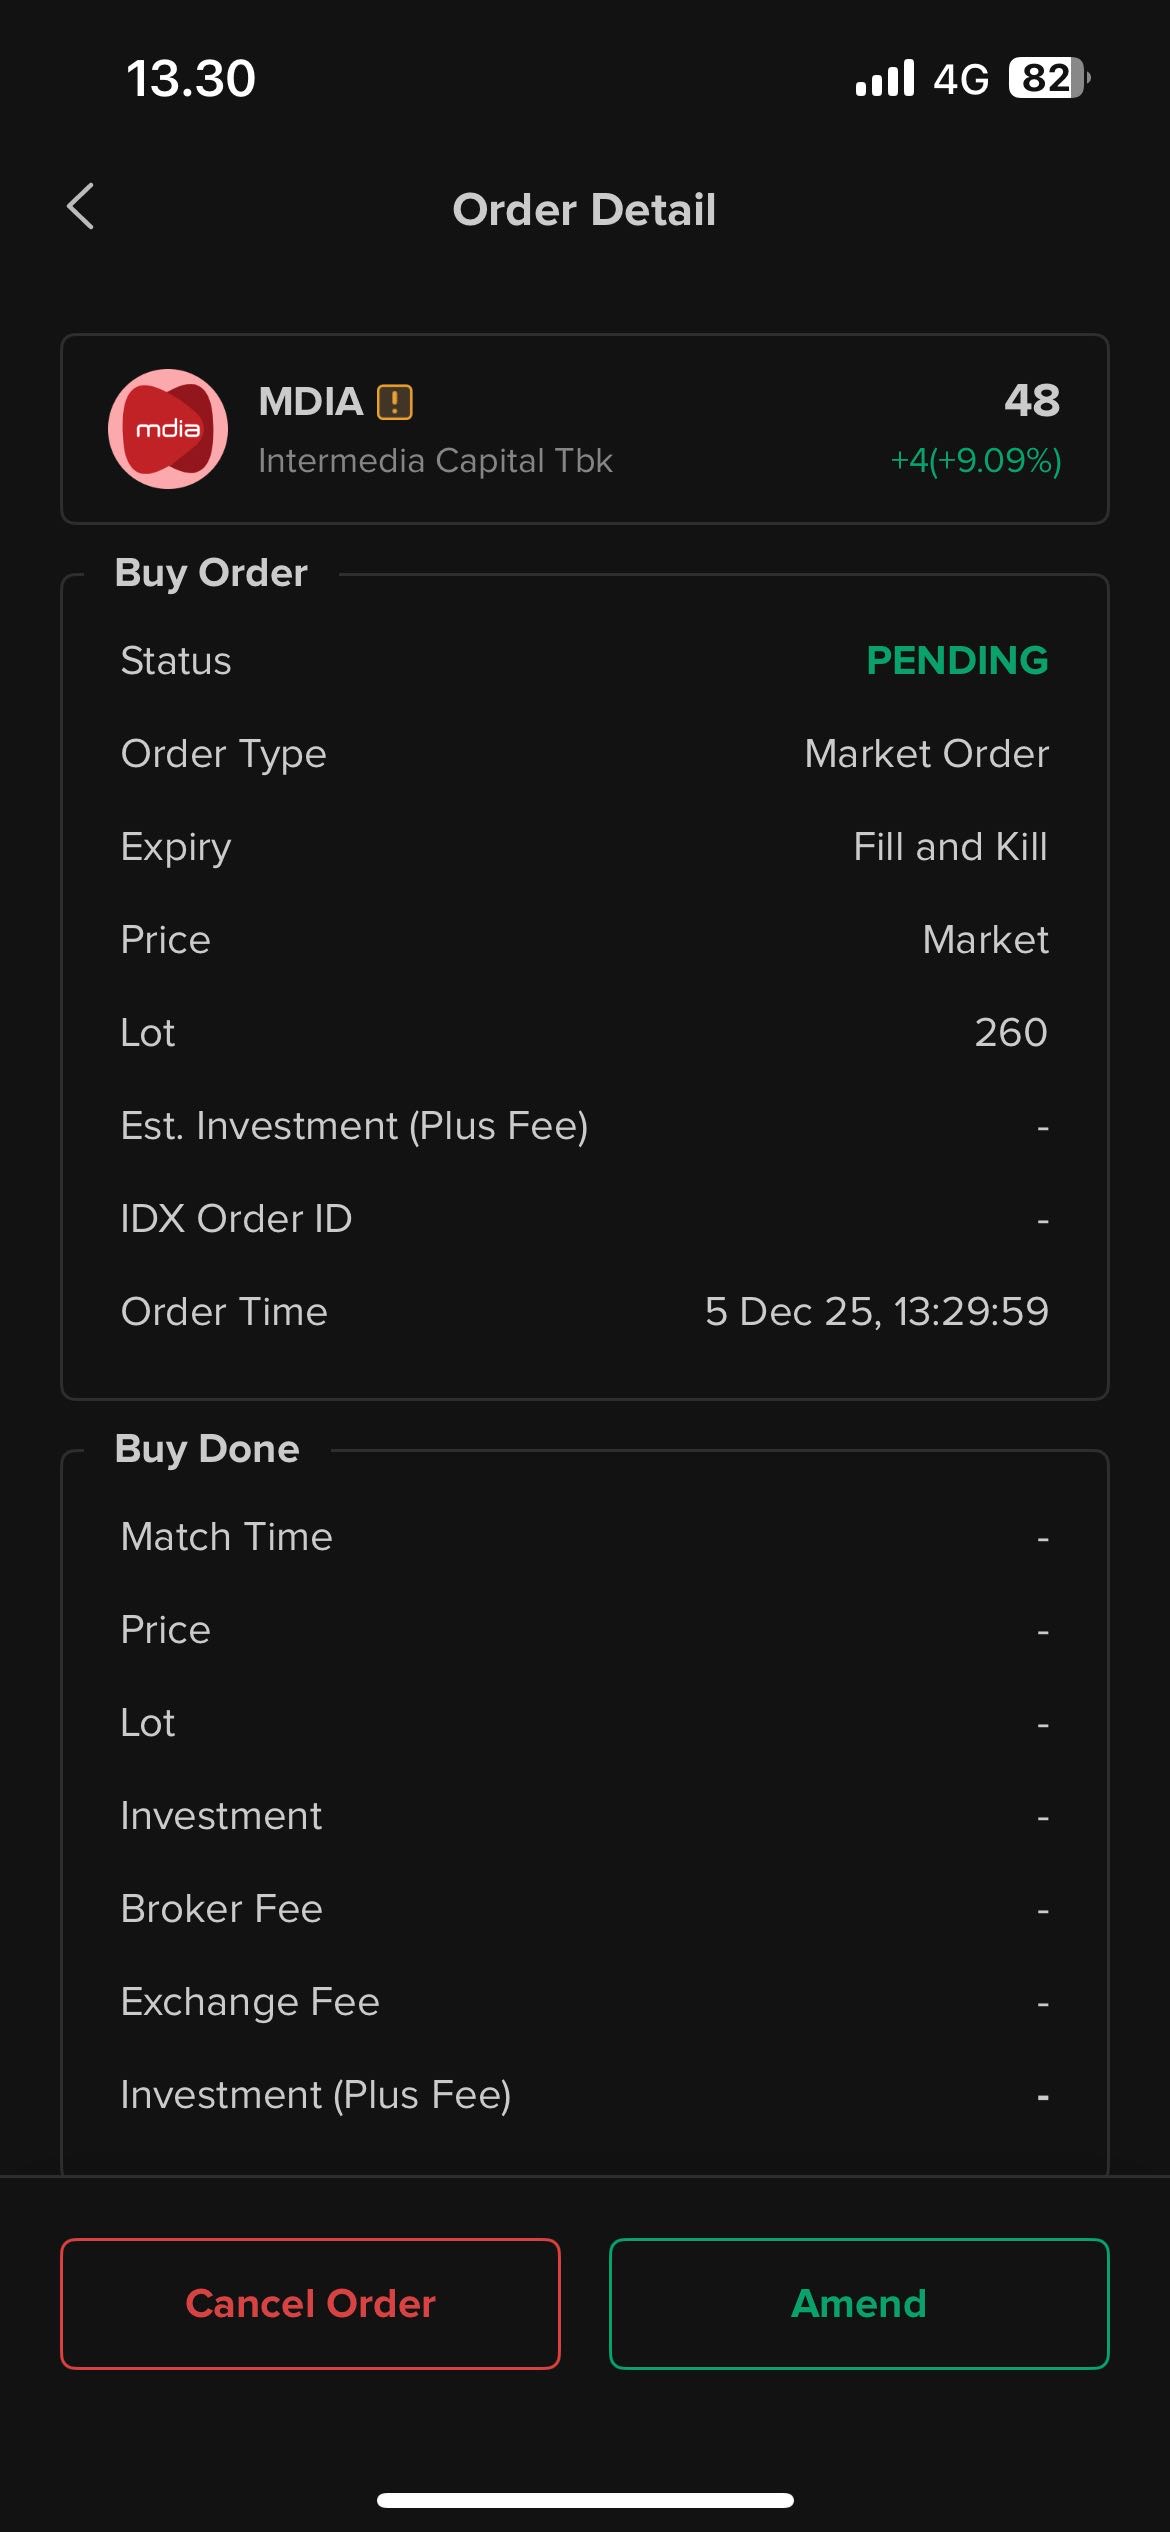
Task: Tap the PENDING status label
Action: click(x=957, y=661)
